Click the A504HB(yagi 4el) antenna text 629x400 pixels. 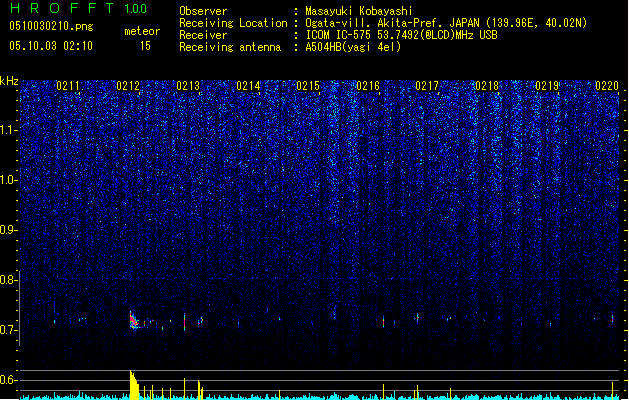(x=353, y=47)
